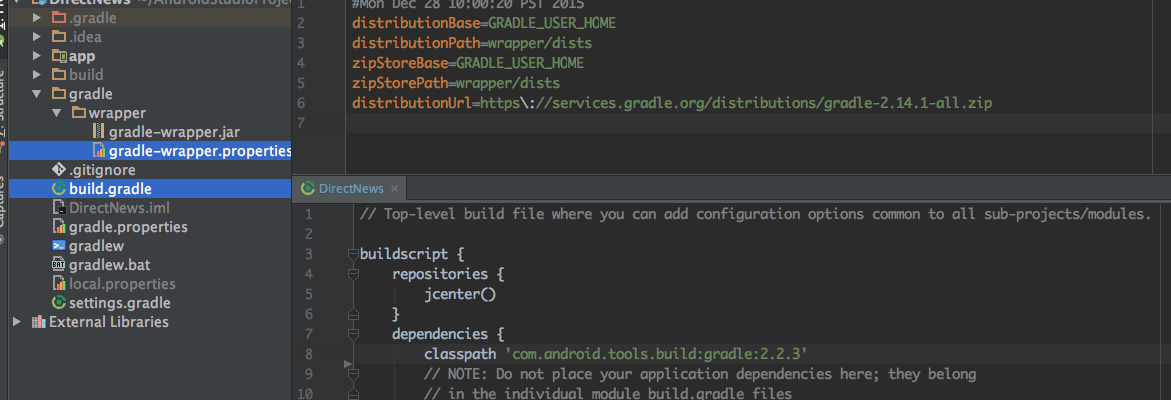Click jcenter() in build.gradle editor
Screen dimensions: 1171x400
[460, 294]
